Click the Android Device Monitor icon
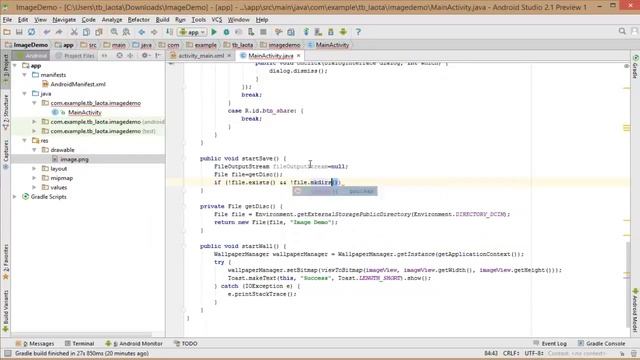This screenshot has height=360, width=640. click(343, 32)
